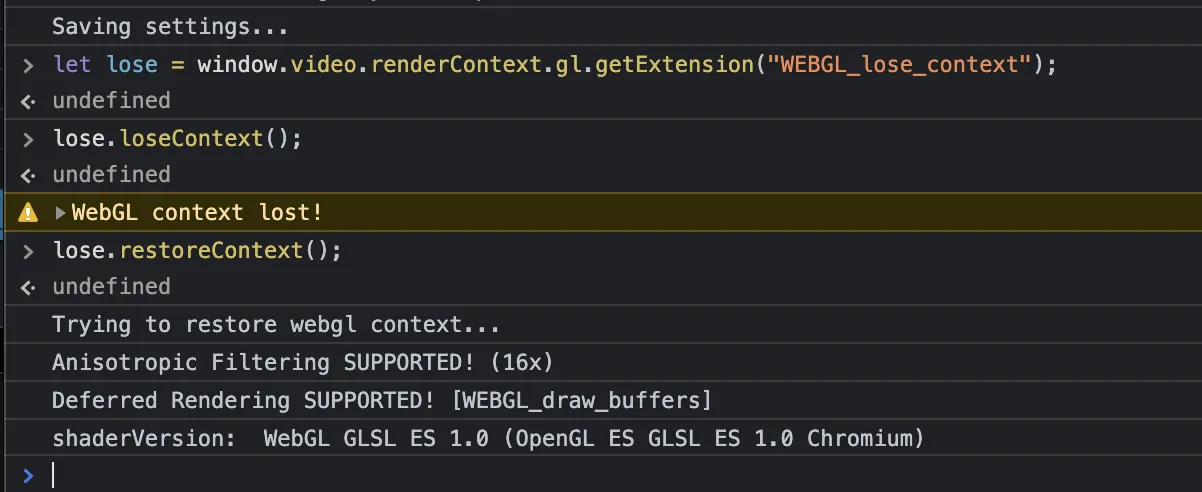Click the "Saving settings..." log message
The width and height of the screenshot is (1202, 492).
pos(170,26)
